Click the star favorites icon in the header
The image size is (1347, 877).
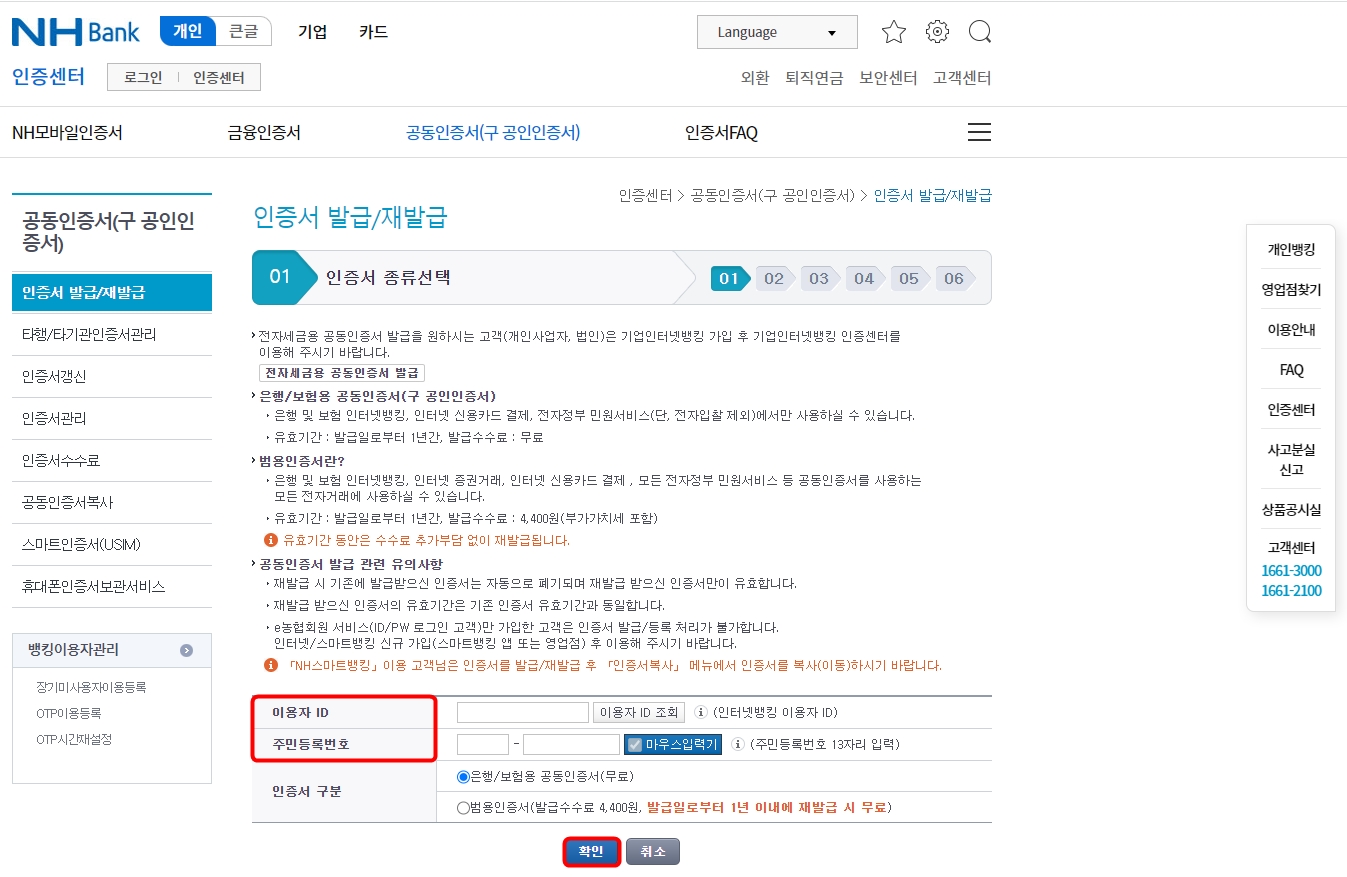[893, 31]
